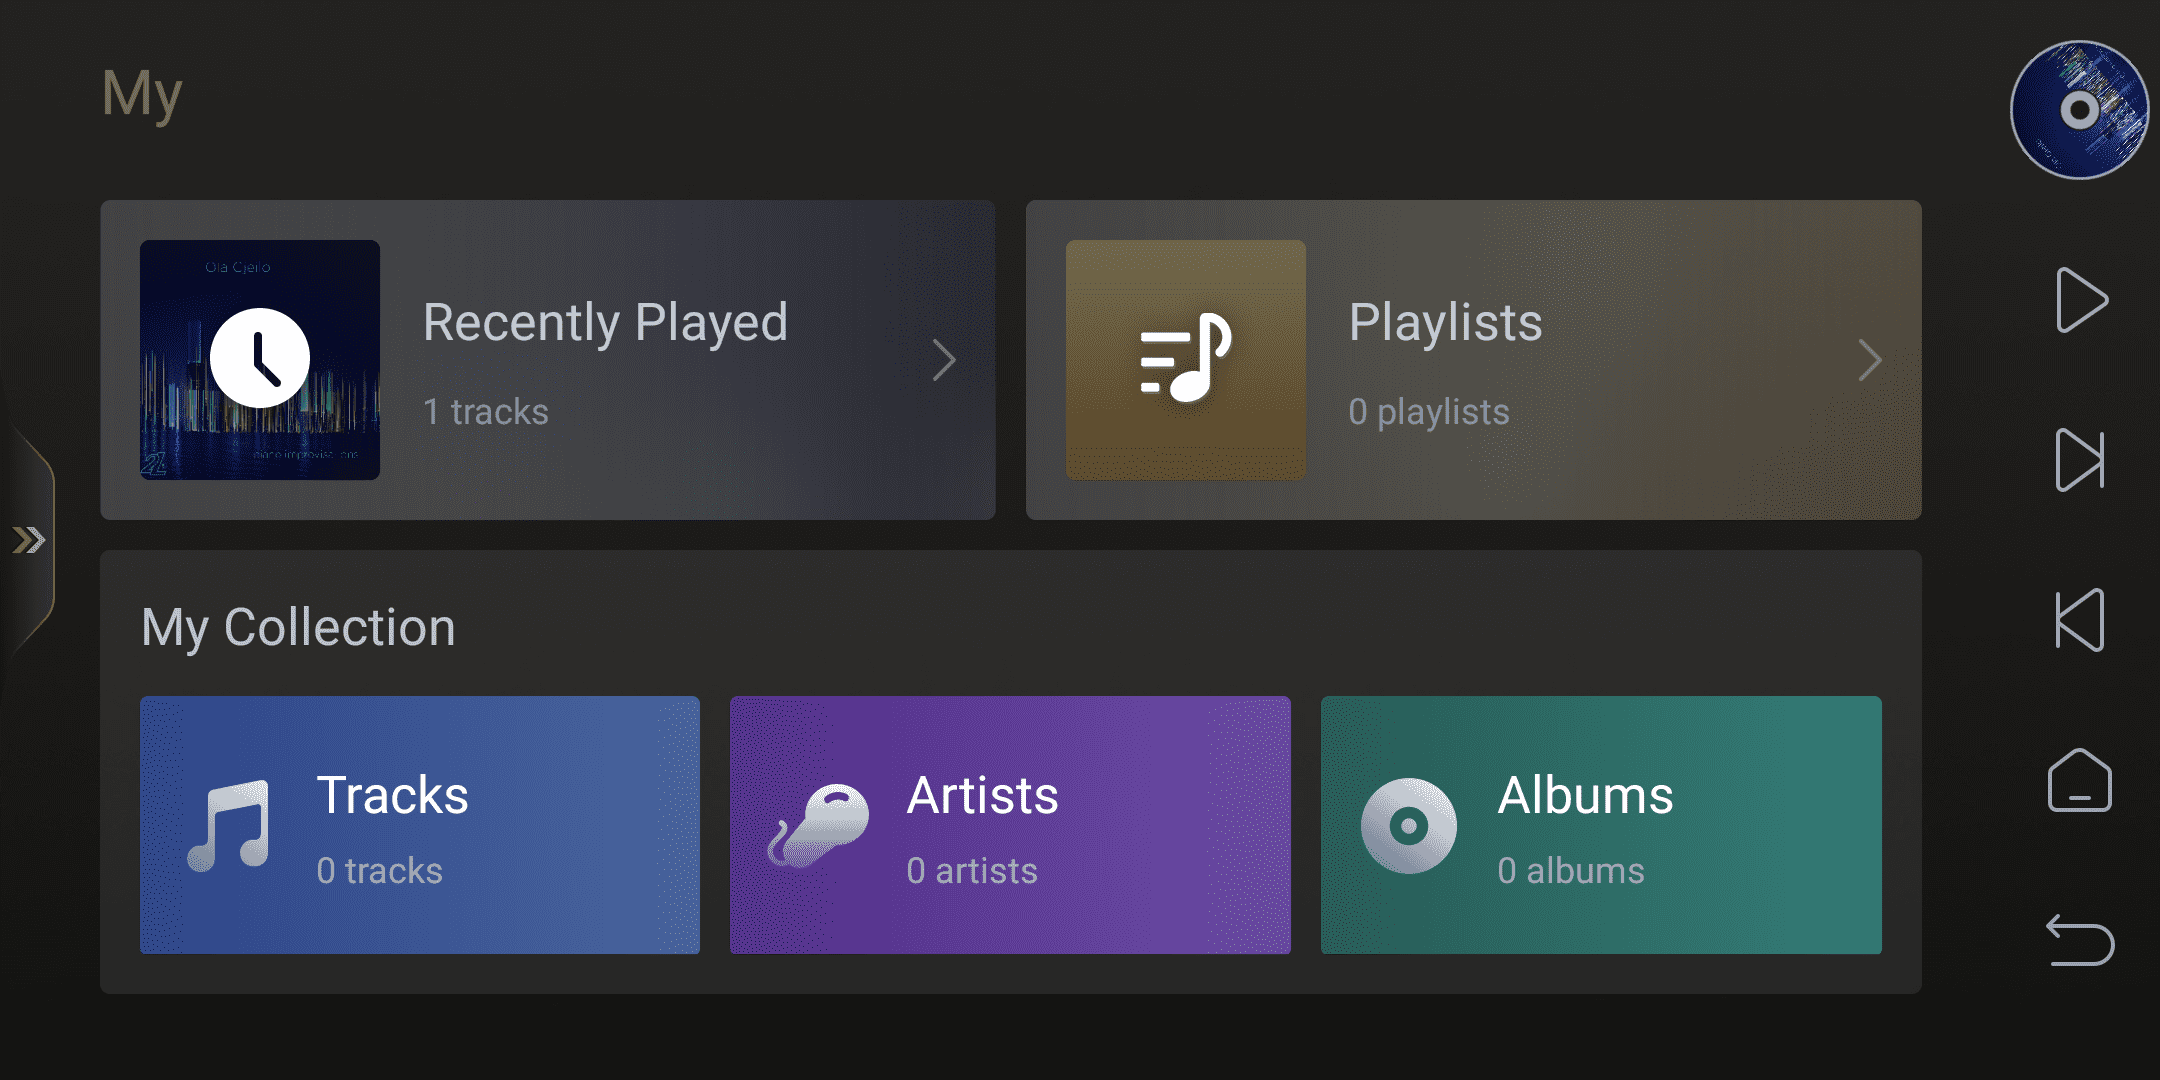This screenshot has height=1080, width=2160.
Task: Click the Playlists music-note icon tile
Action: 1186,360
